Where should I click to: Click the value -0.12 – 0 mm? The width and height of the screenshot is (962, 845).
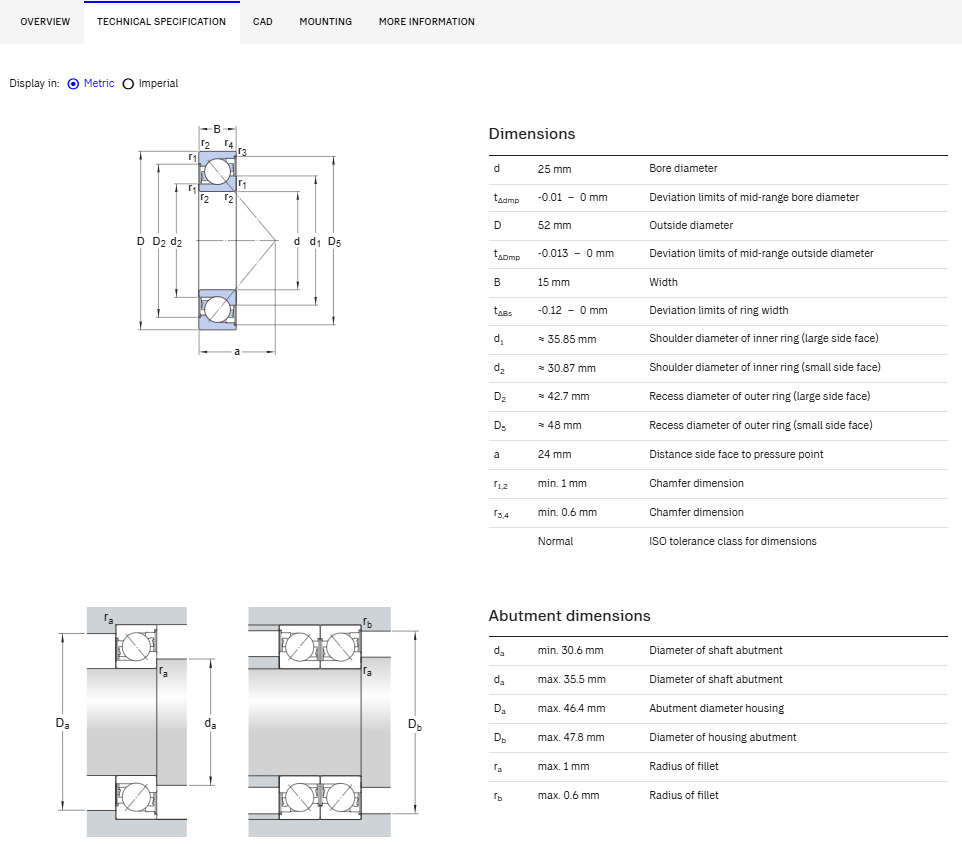click(x=572, y=310)
